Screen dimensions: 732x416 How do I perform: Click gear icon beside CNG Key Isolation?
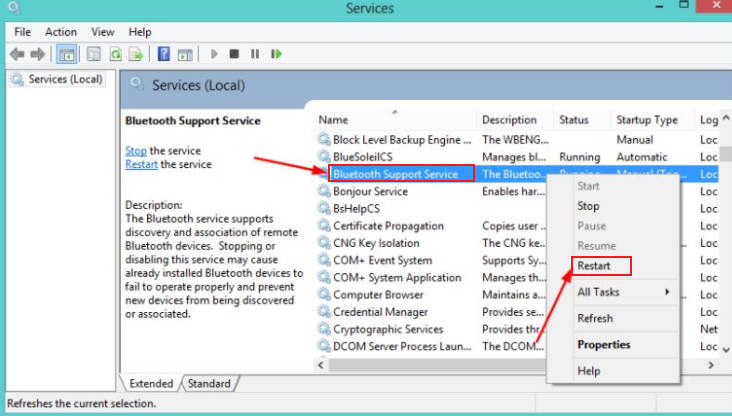pos(324,243)
